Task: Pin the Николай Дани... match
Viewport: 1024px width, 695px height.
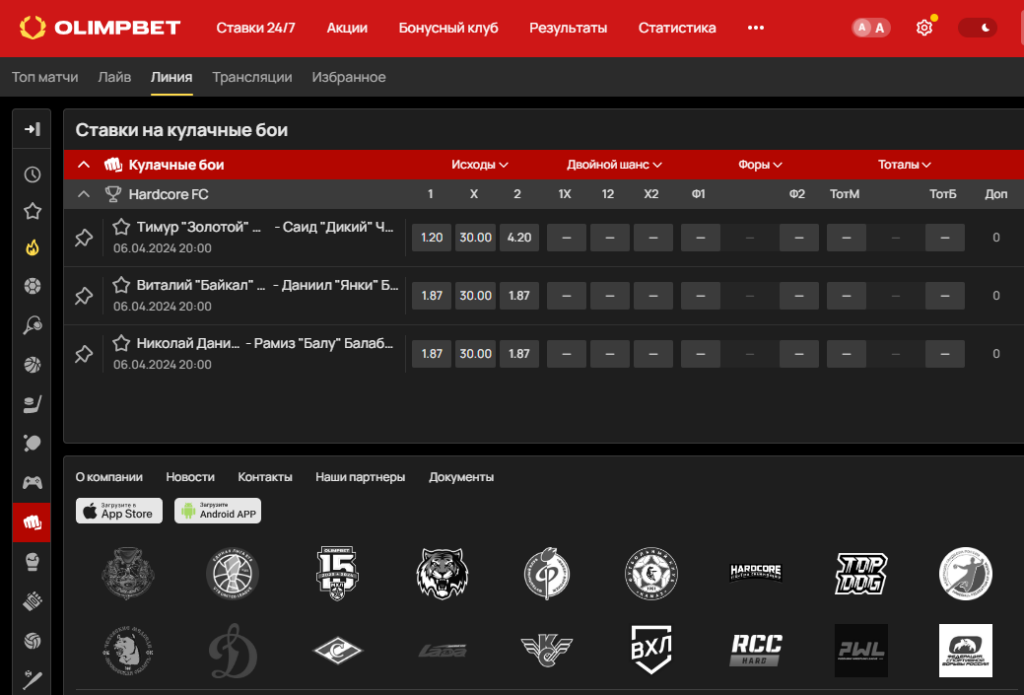Action: click(84, 354)
